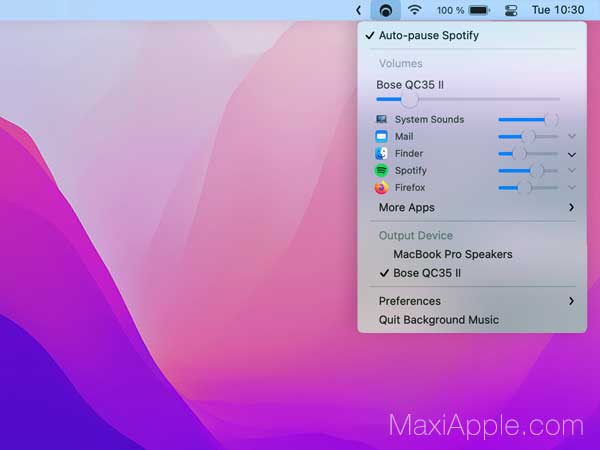
Task: Select MacBook Pro Speakers as output
Action: [x=472, y=254]
